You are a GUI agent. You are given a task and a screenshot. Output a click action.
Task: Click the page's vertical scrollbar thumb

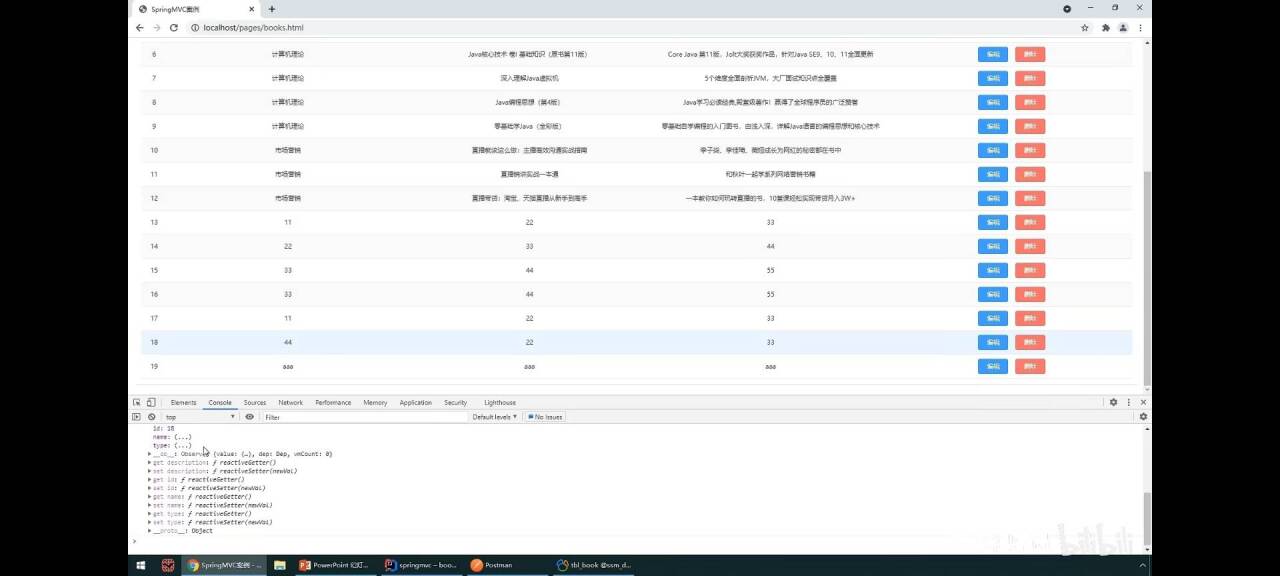pyautogui.click(x=1147, y=277)
